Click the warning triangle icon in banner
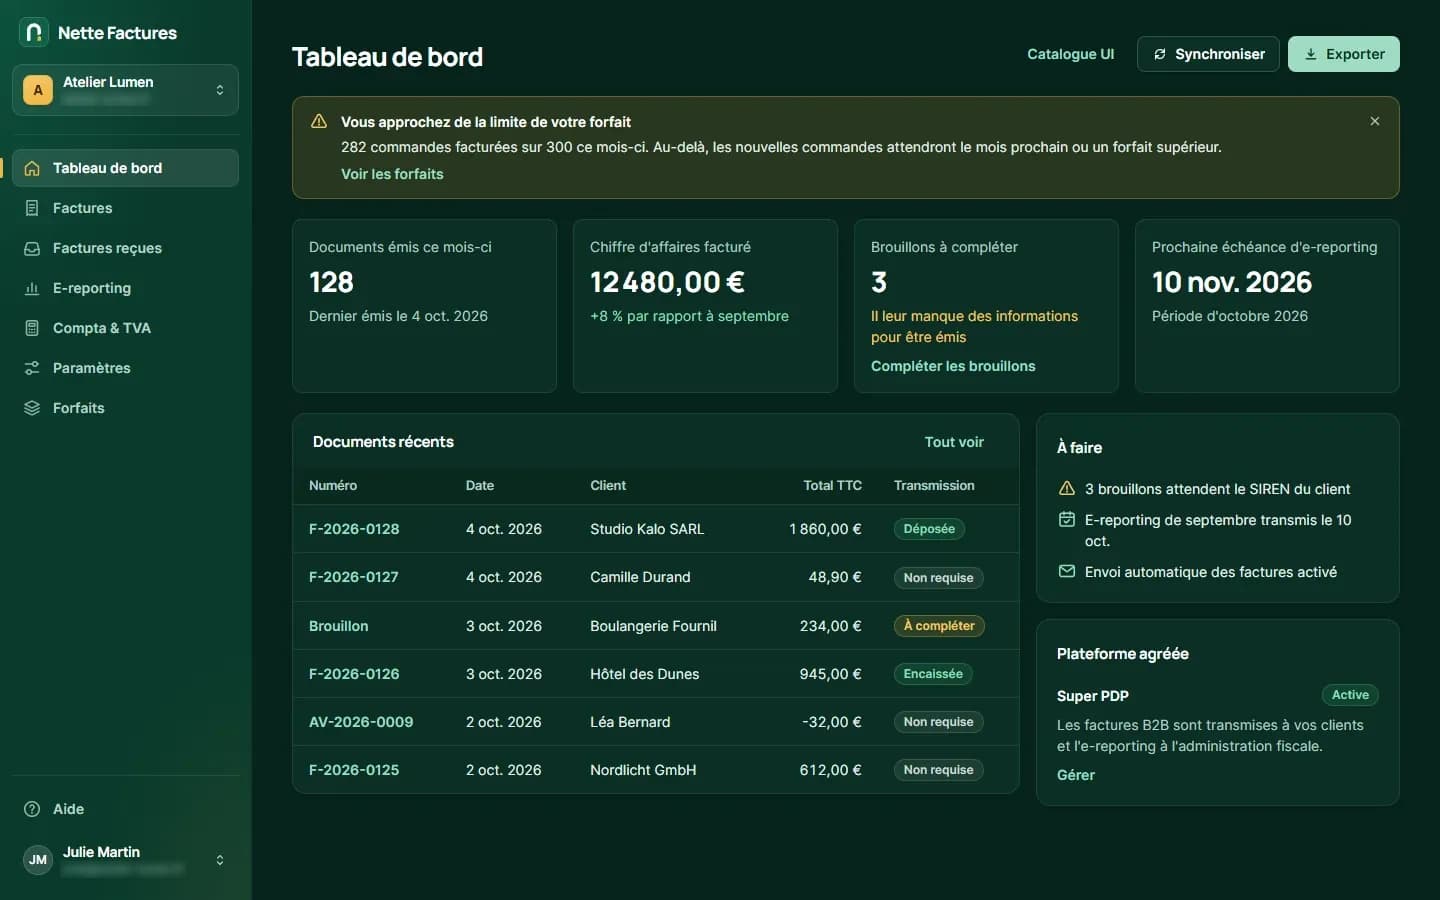This screenshot has height=900, width=1440. (319, 121)
